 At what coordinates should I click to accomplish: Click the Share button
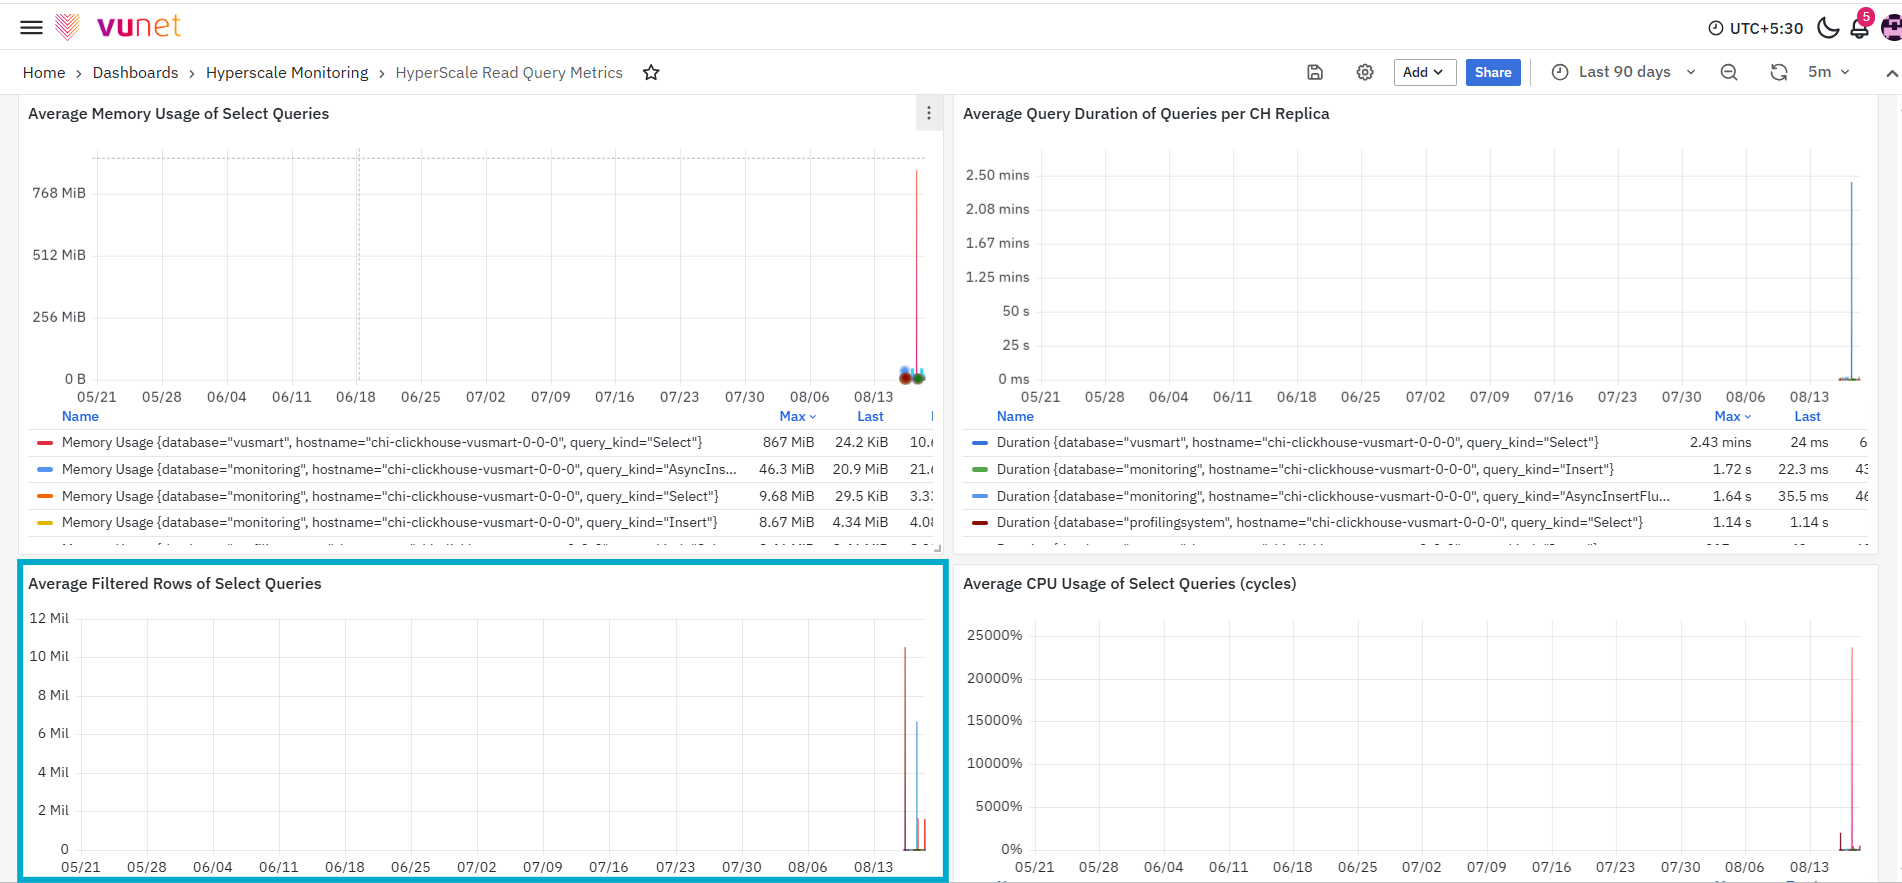pos(1493,72)
